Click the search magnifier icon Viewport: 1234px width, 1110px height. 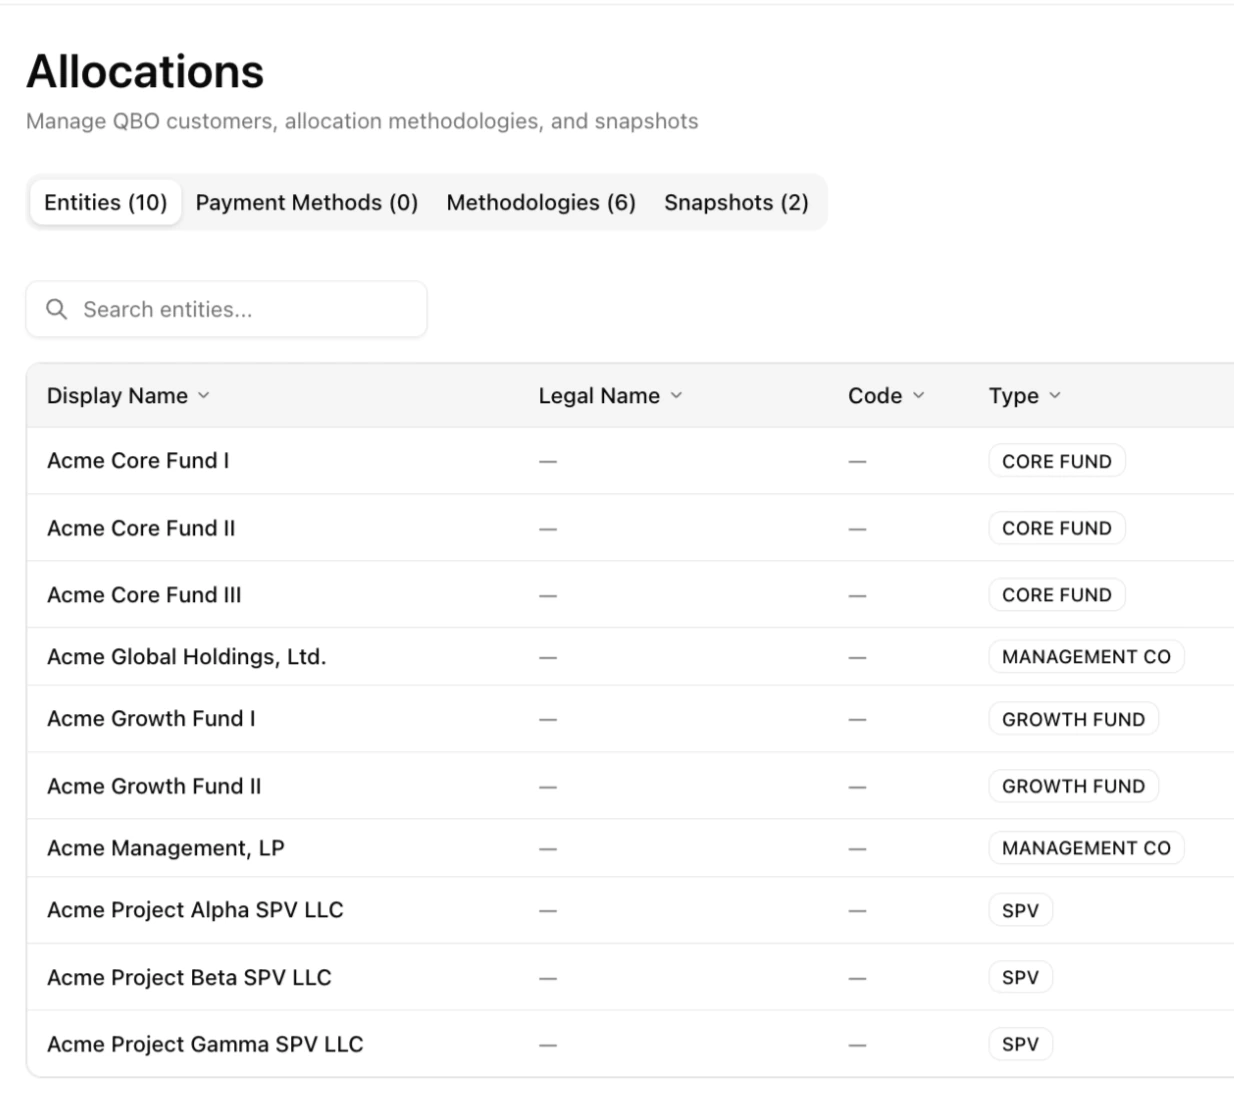[x=57, y=309]
